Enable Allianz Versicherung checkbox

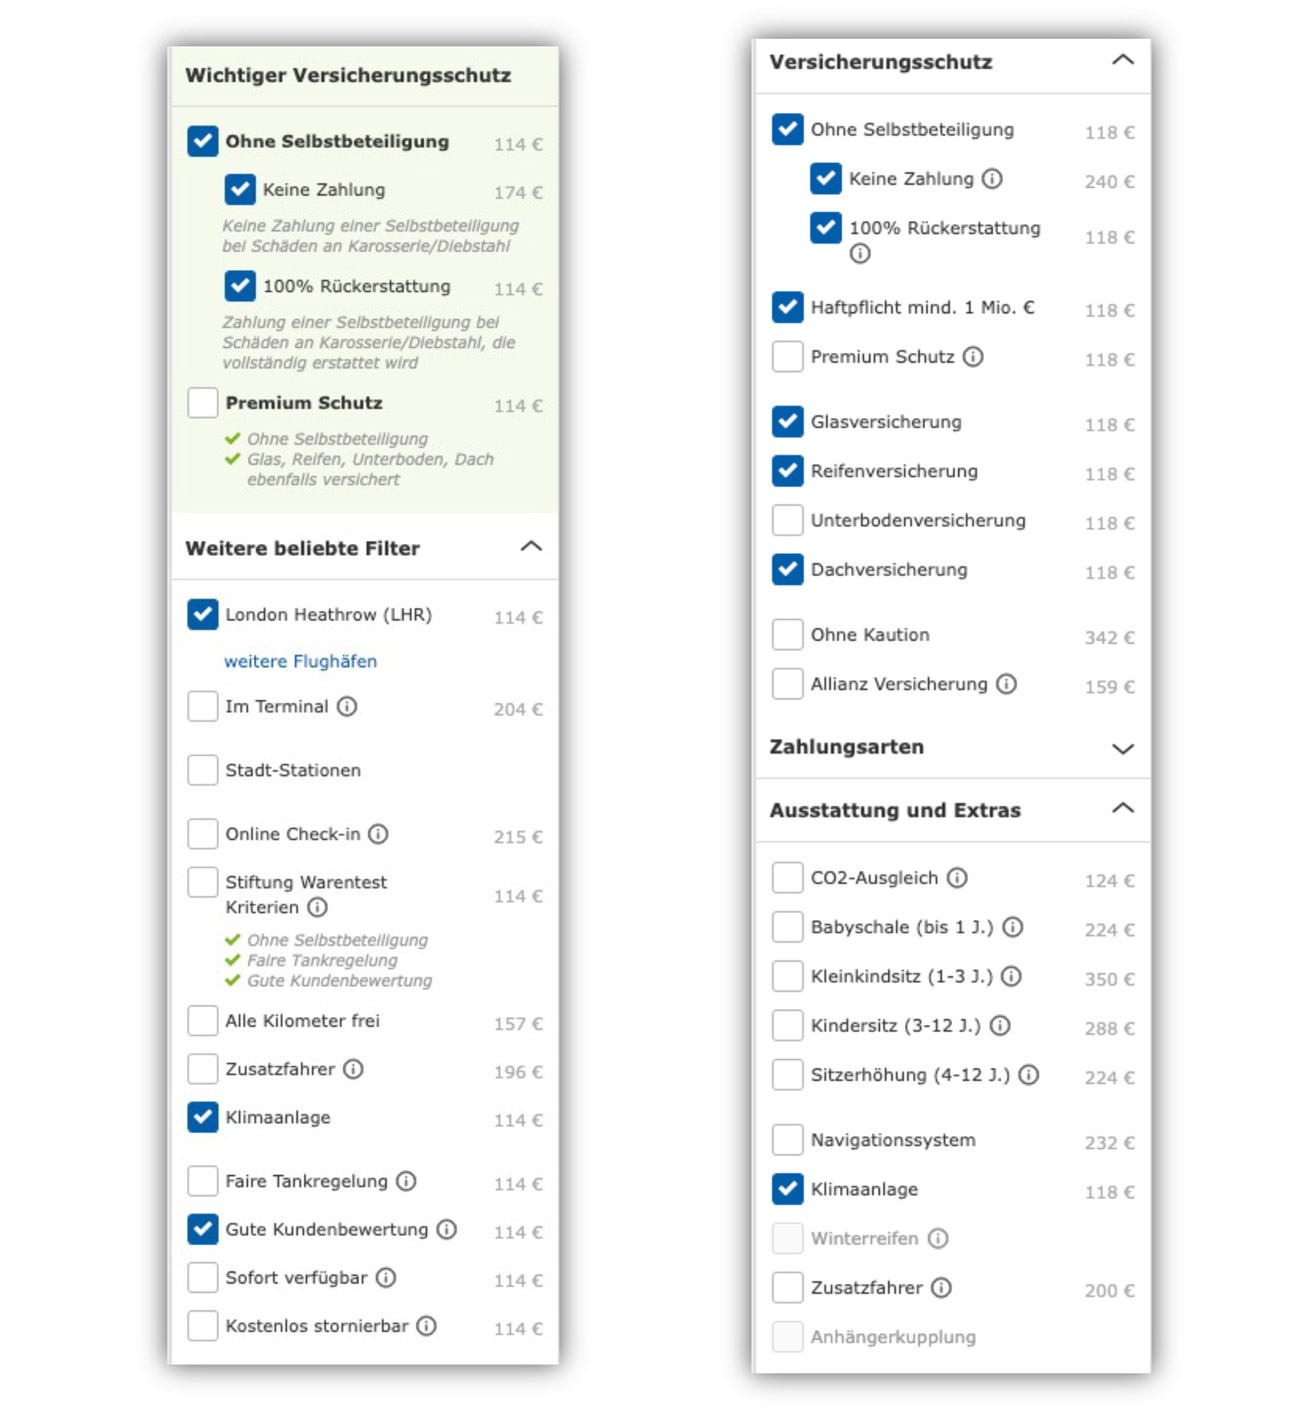click(x=788, y=684)
